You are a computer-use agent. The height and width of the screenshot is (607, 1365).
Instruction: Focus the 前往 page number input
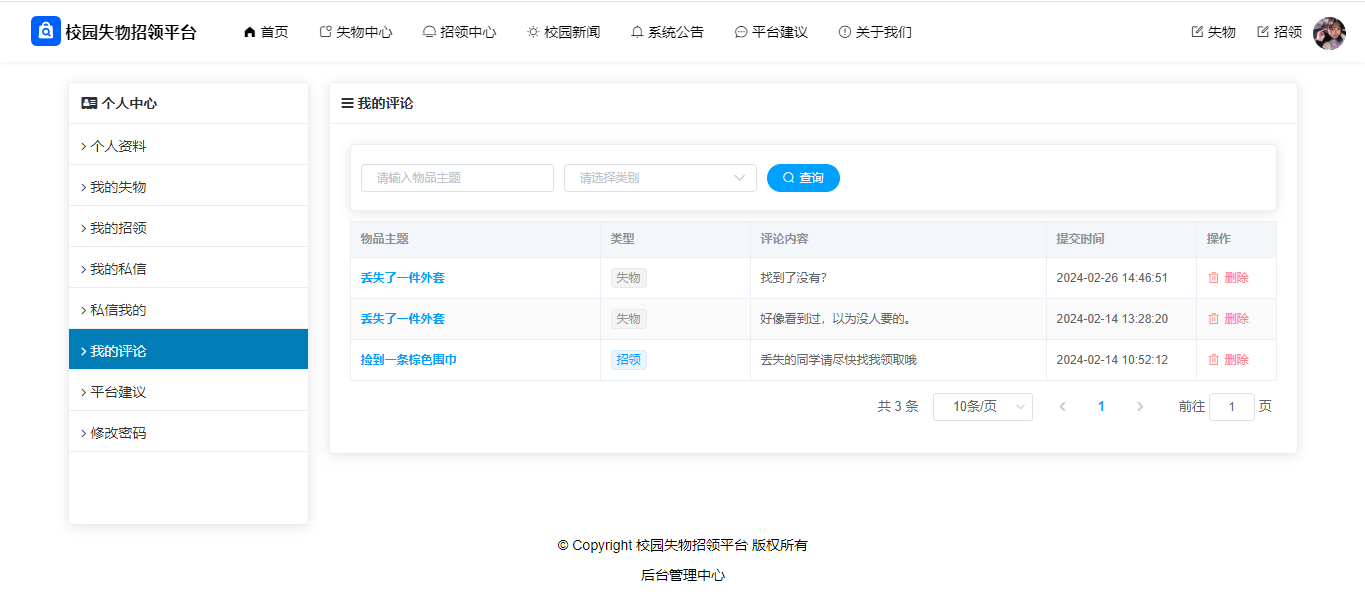coord(1232,407)
